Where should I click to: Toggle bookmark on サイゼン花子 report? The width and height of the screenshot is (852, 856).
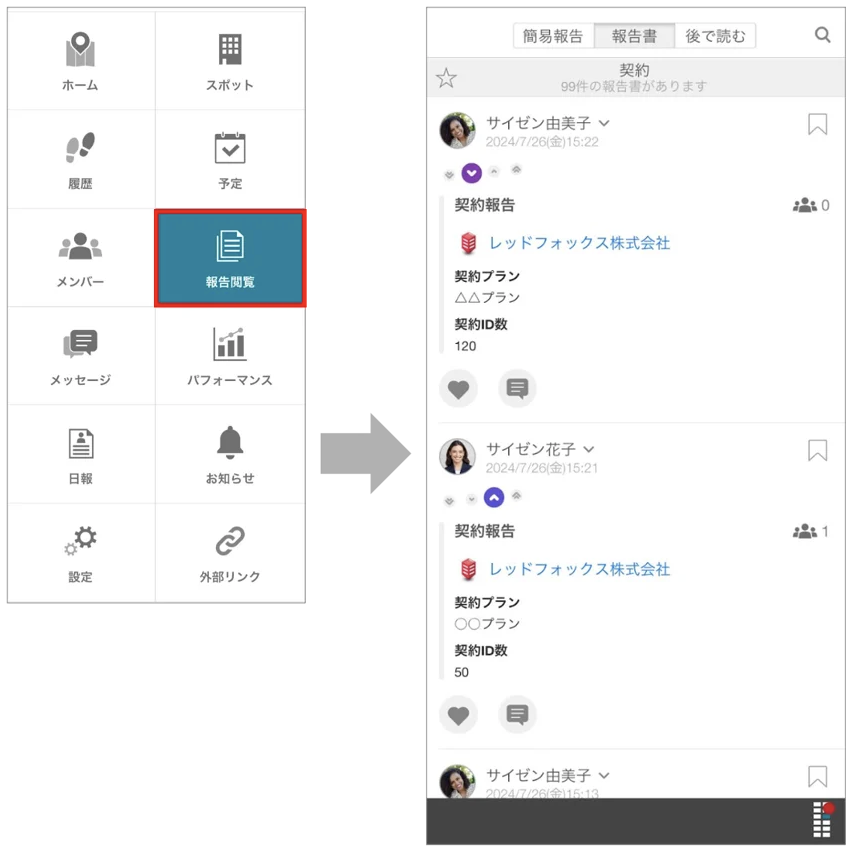(x=817, y=450)
